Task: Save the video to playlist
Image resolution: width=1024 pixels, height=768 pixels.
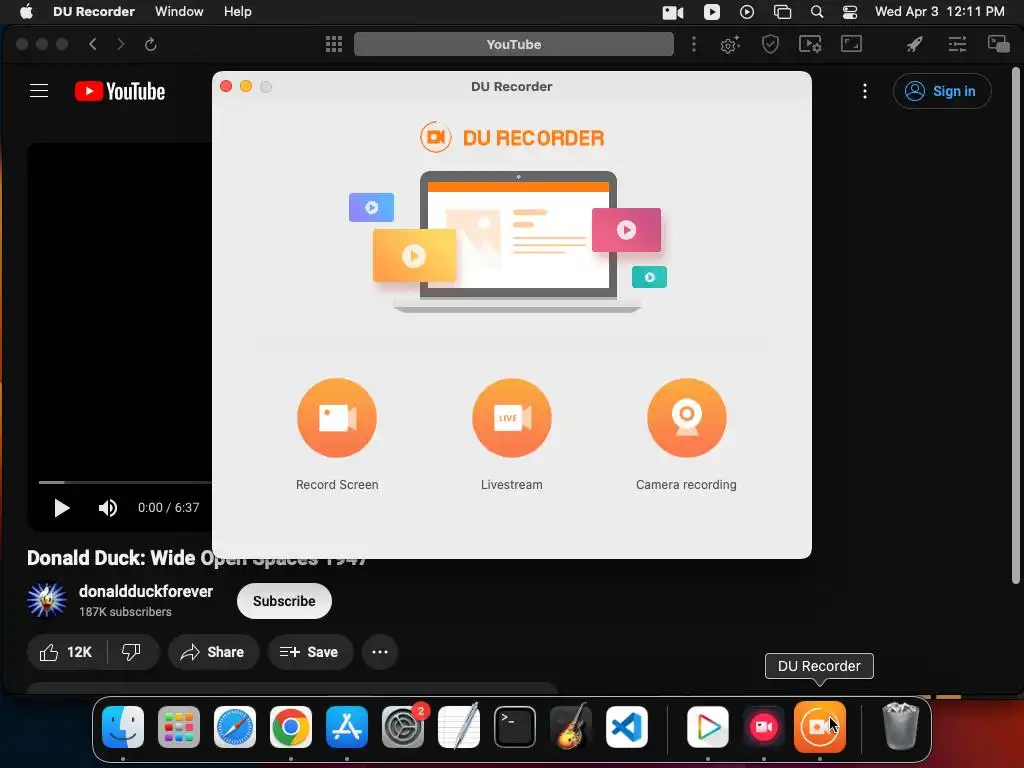Action: click(x=310, y=652)
